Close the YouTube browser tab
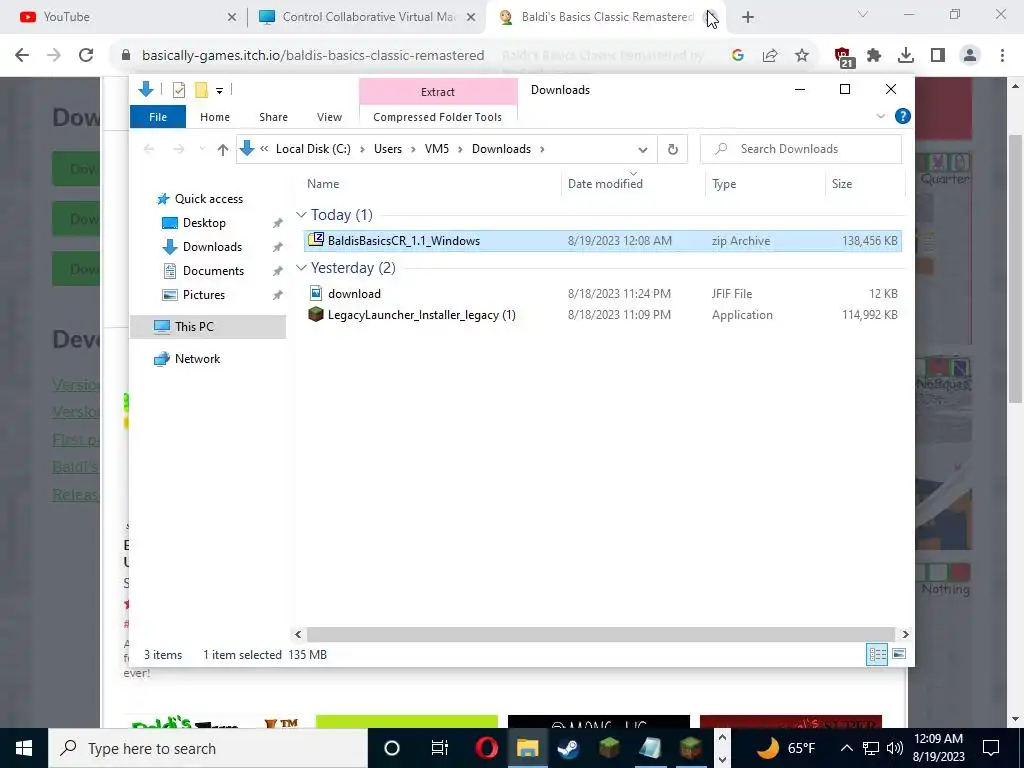Image resolution: width=1024 pixels, height=768 pixels. pyautogui.click(x=232, y=17)
